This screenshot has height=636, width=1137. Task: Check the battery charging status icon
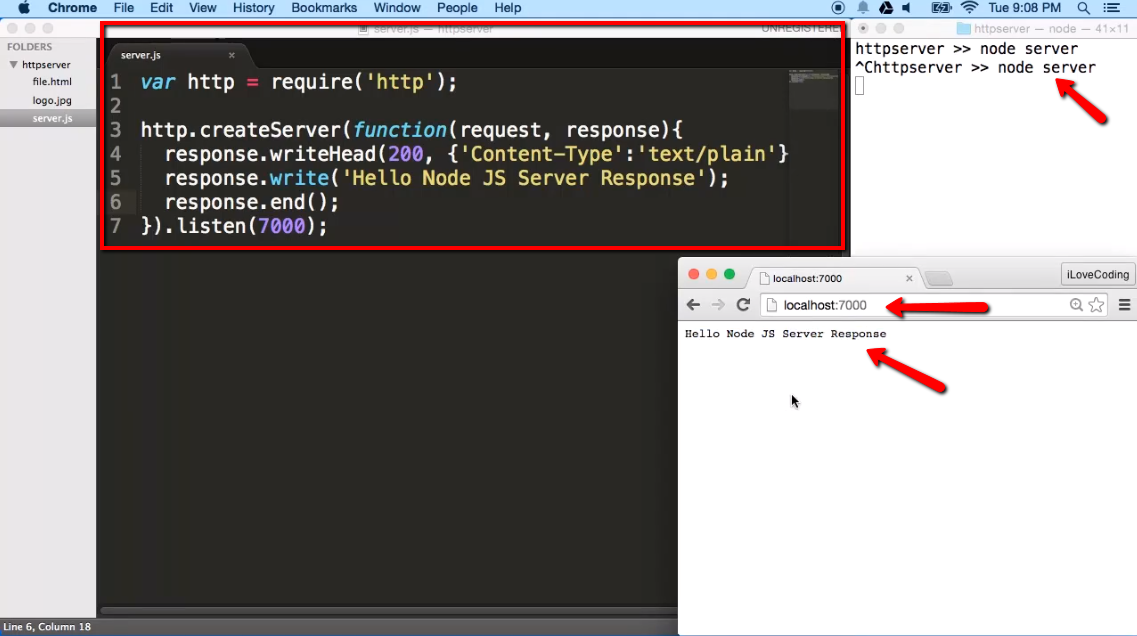coord(941,8)
